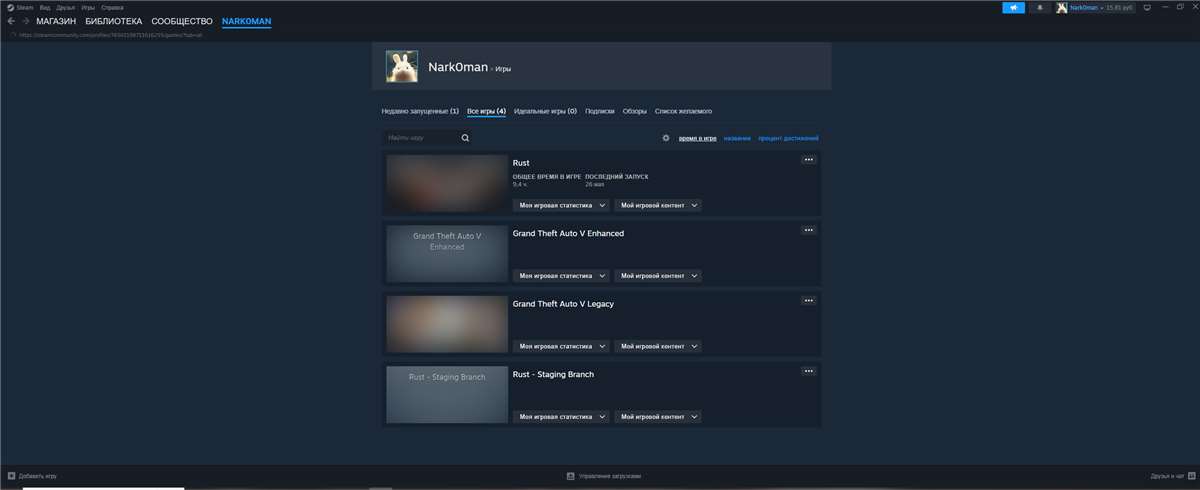The height and width of the screenshot is (490, 1200).
Task: Go to МАГАЗИН section
Action: click(56, 21)
